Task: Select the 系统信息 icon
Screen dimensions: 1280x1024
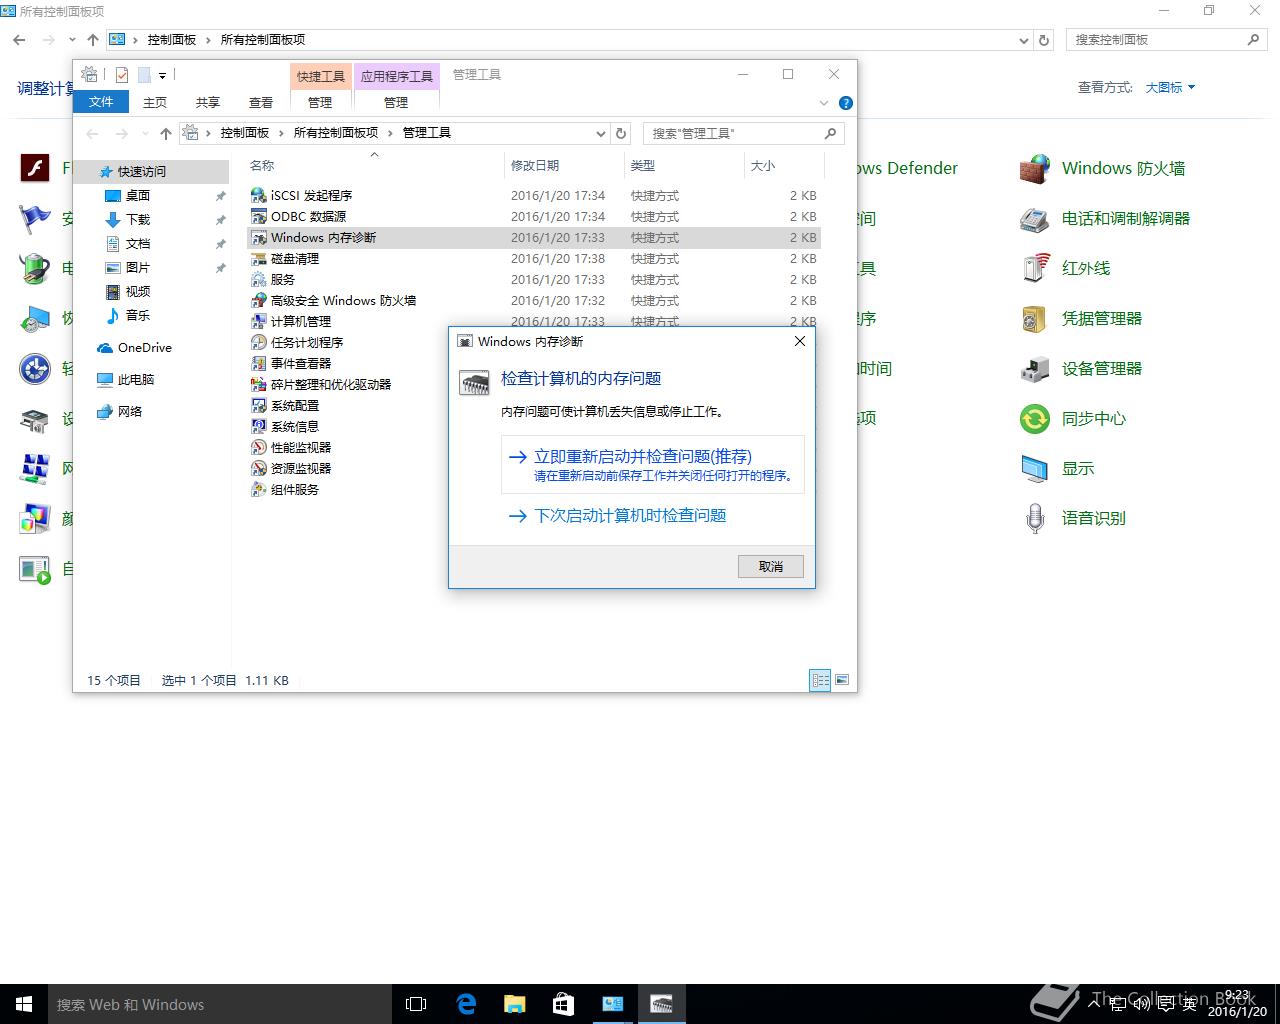Action: click(259, 426)
